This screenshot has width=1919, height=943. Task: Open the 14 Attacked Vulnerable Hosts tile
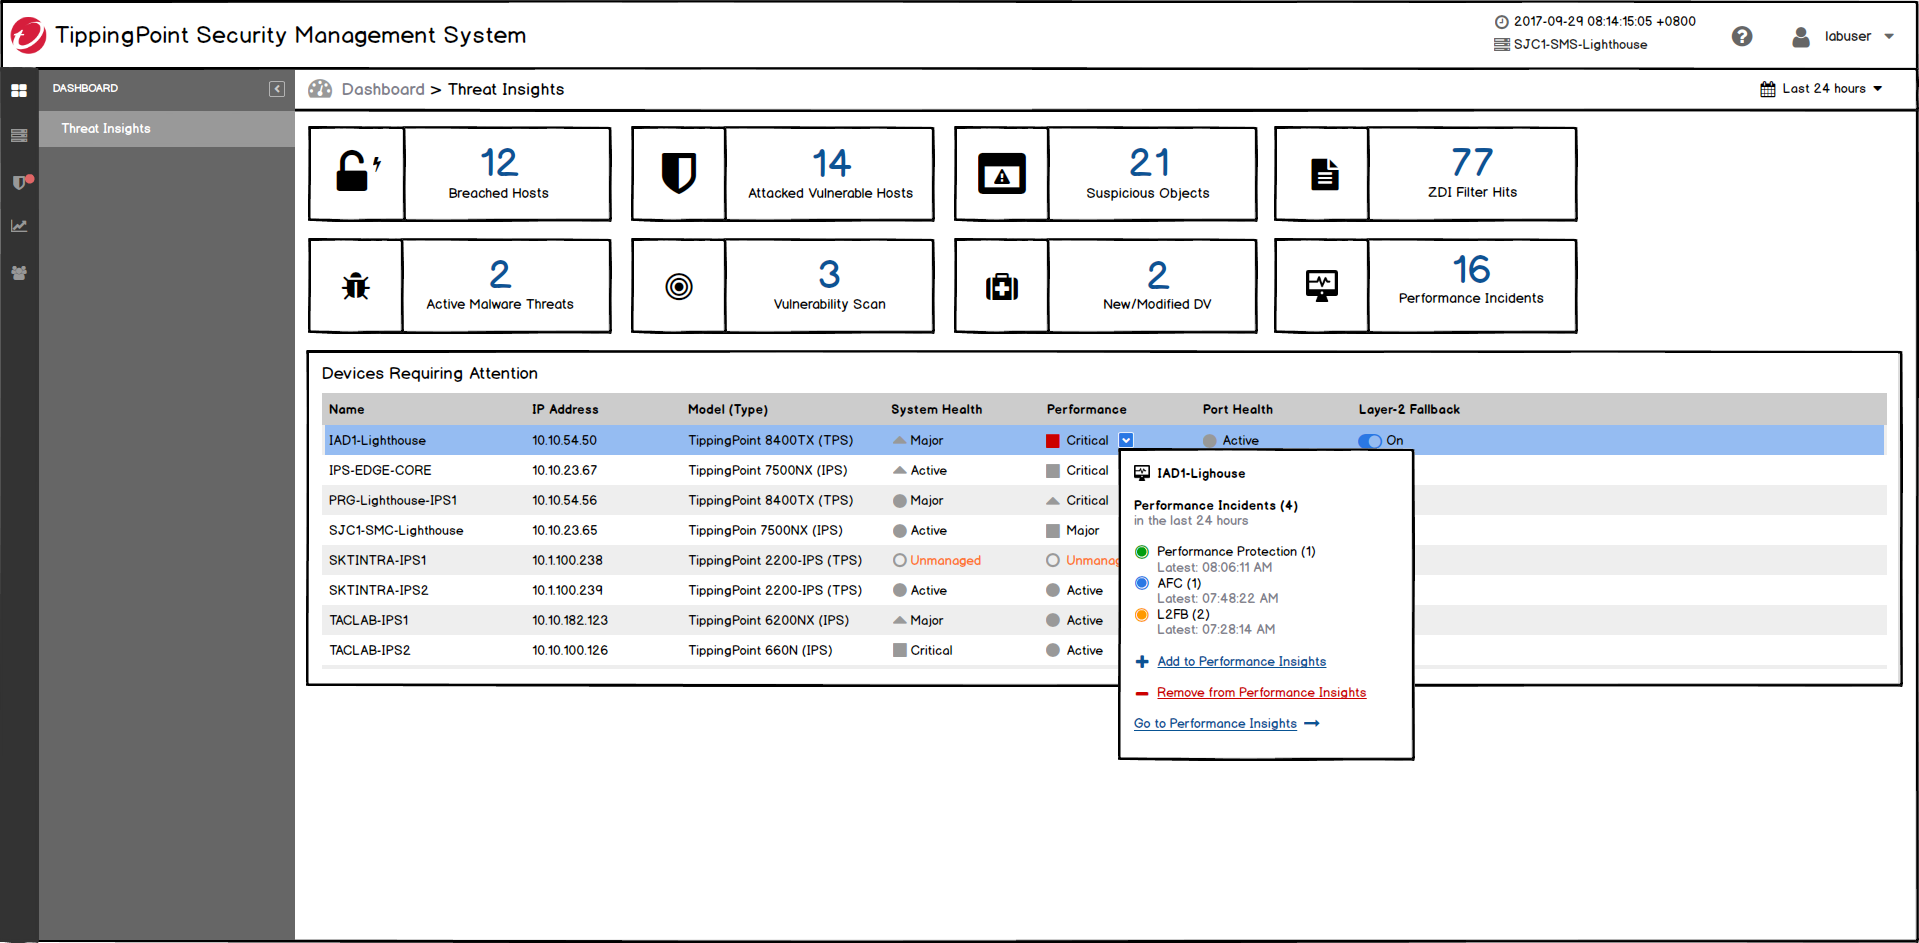(x=783, y=174)
